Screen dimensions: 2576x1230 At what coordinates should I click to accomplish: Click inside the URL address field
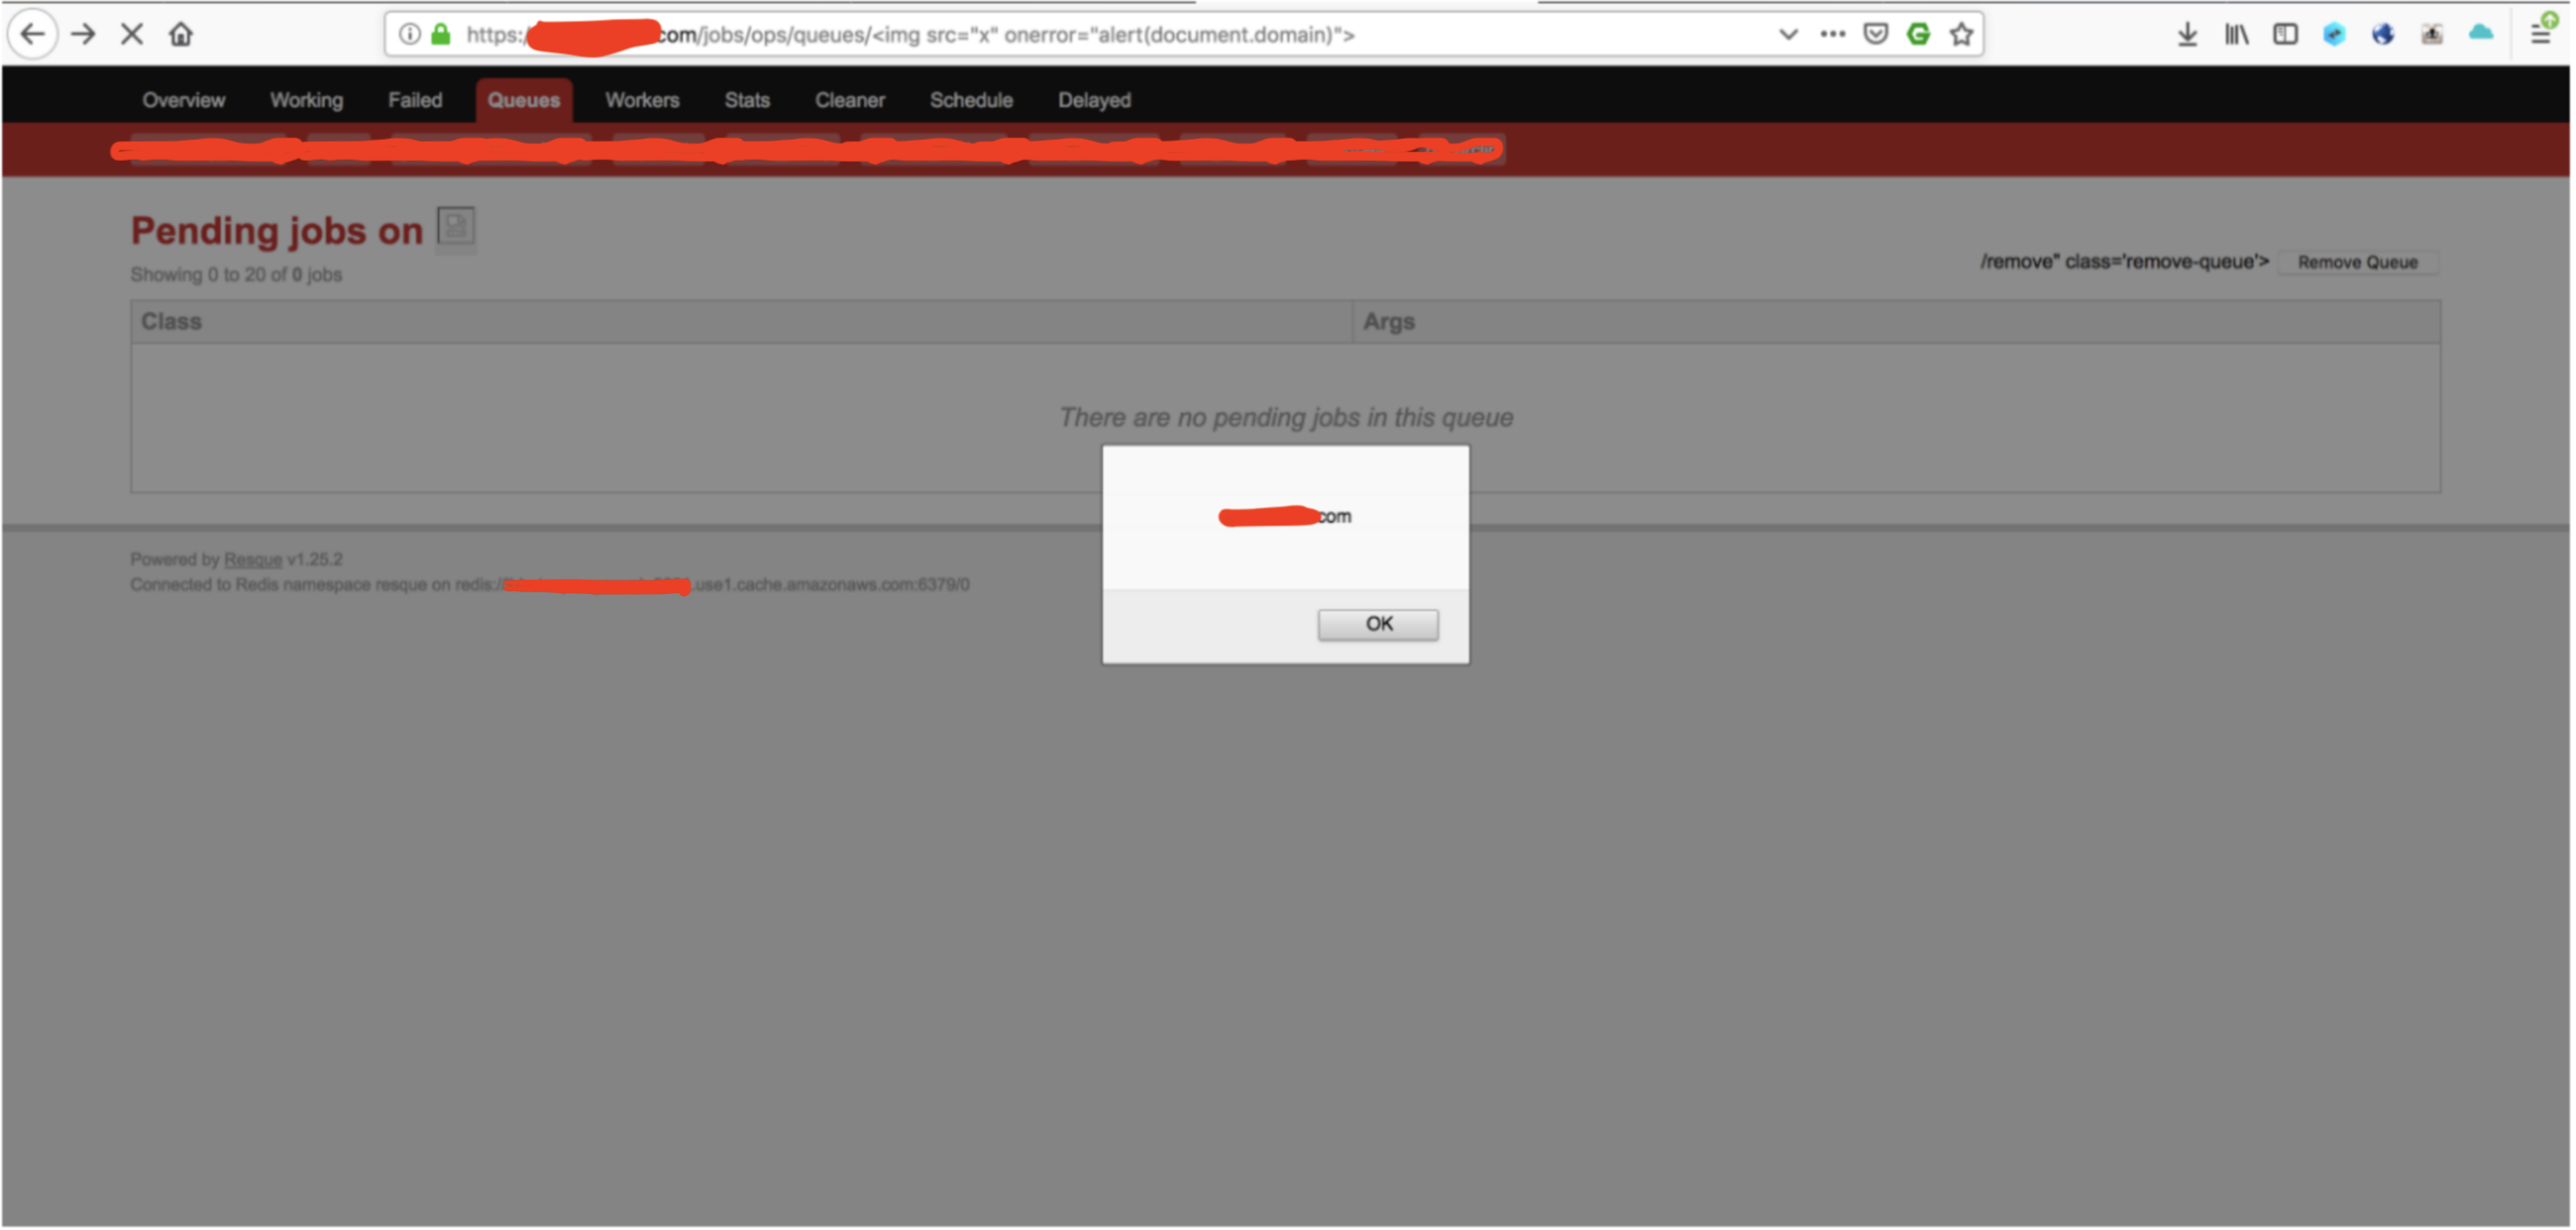point(1100,35)
